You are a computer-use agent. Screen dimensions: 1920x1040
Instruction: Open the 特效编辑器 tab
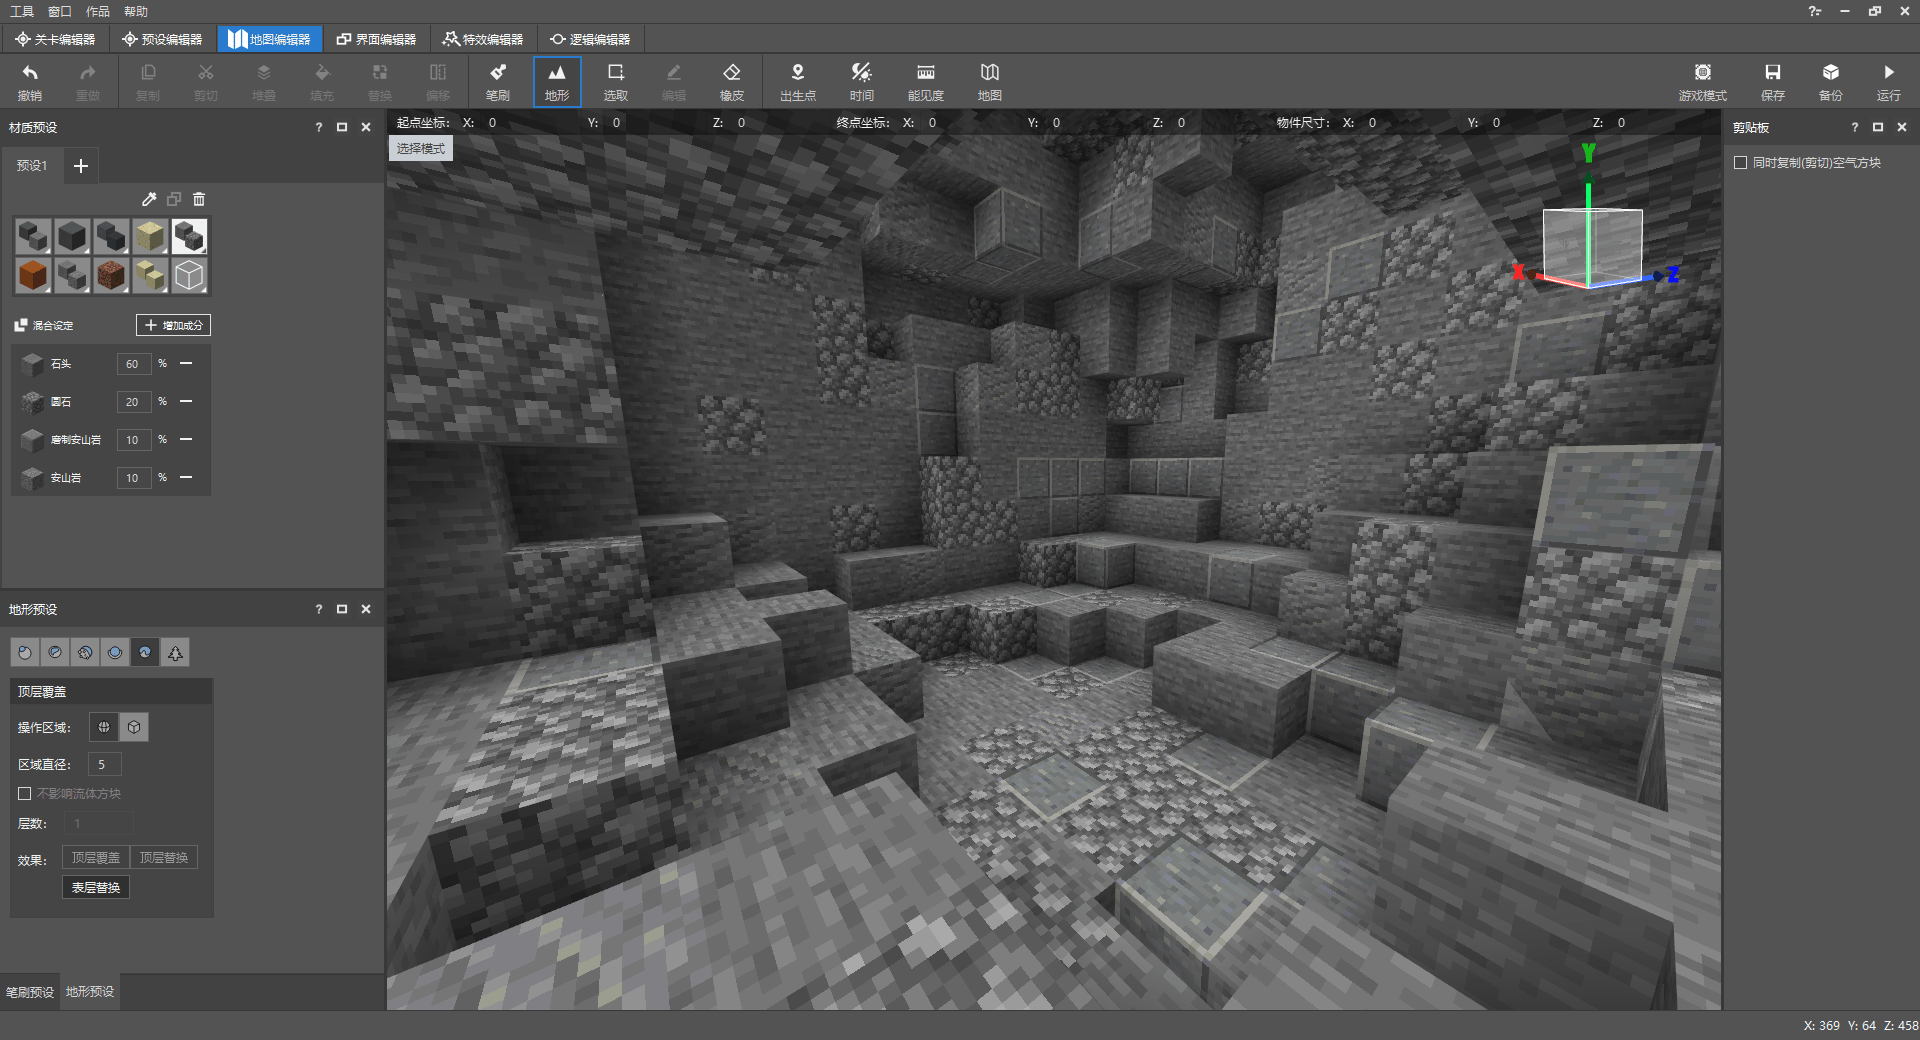[483, 39]
